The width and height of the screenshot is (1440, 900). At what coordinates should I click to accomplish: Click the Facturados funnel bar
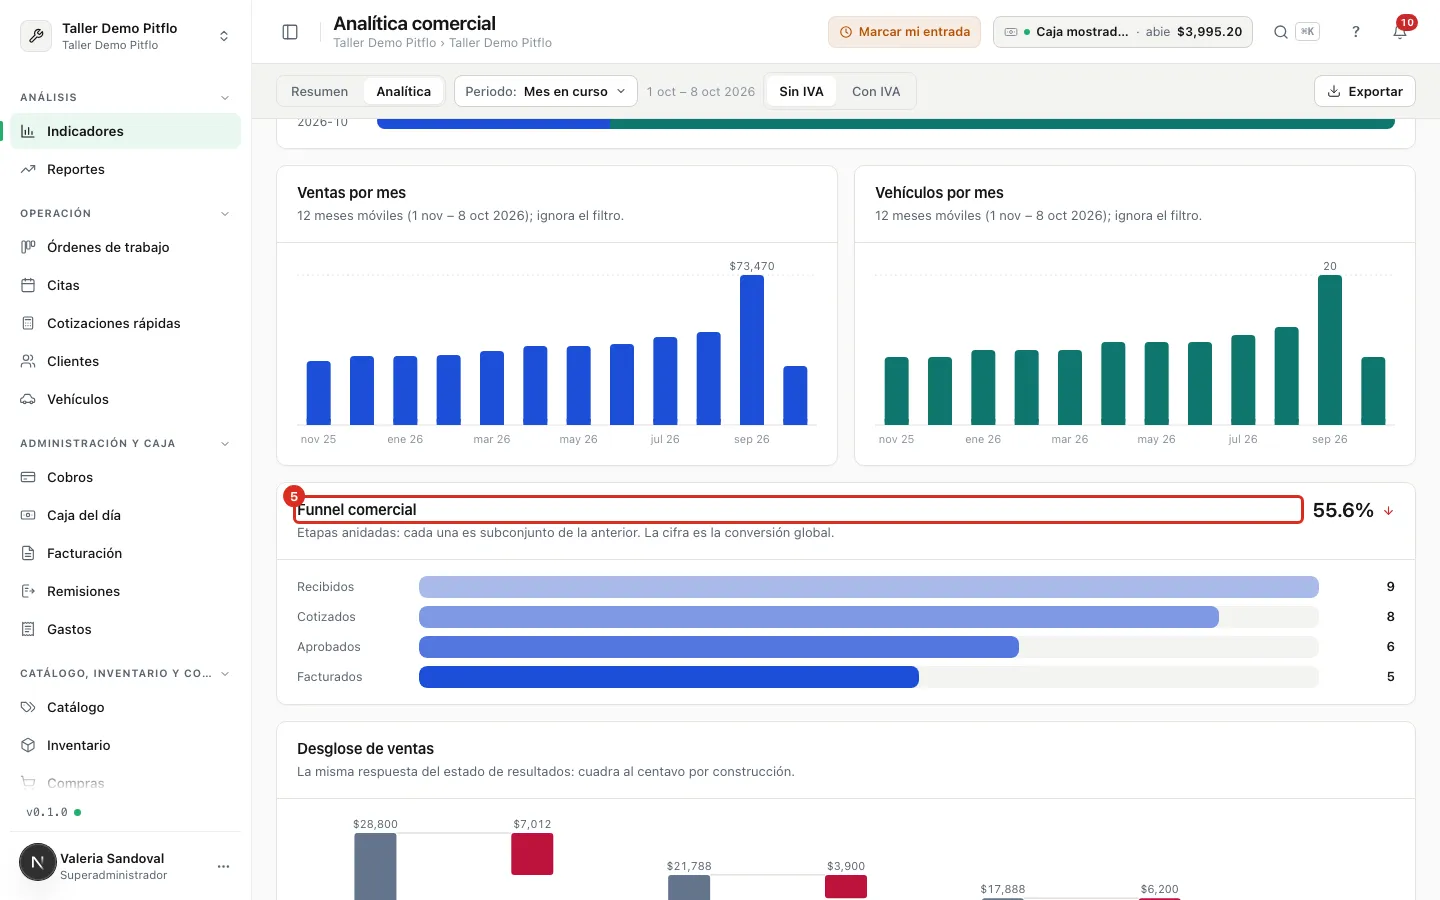tap(669, 677)
